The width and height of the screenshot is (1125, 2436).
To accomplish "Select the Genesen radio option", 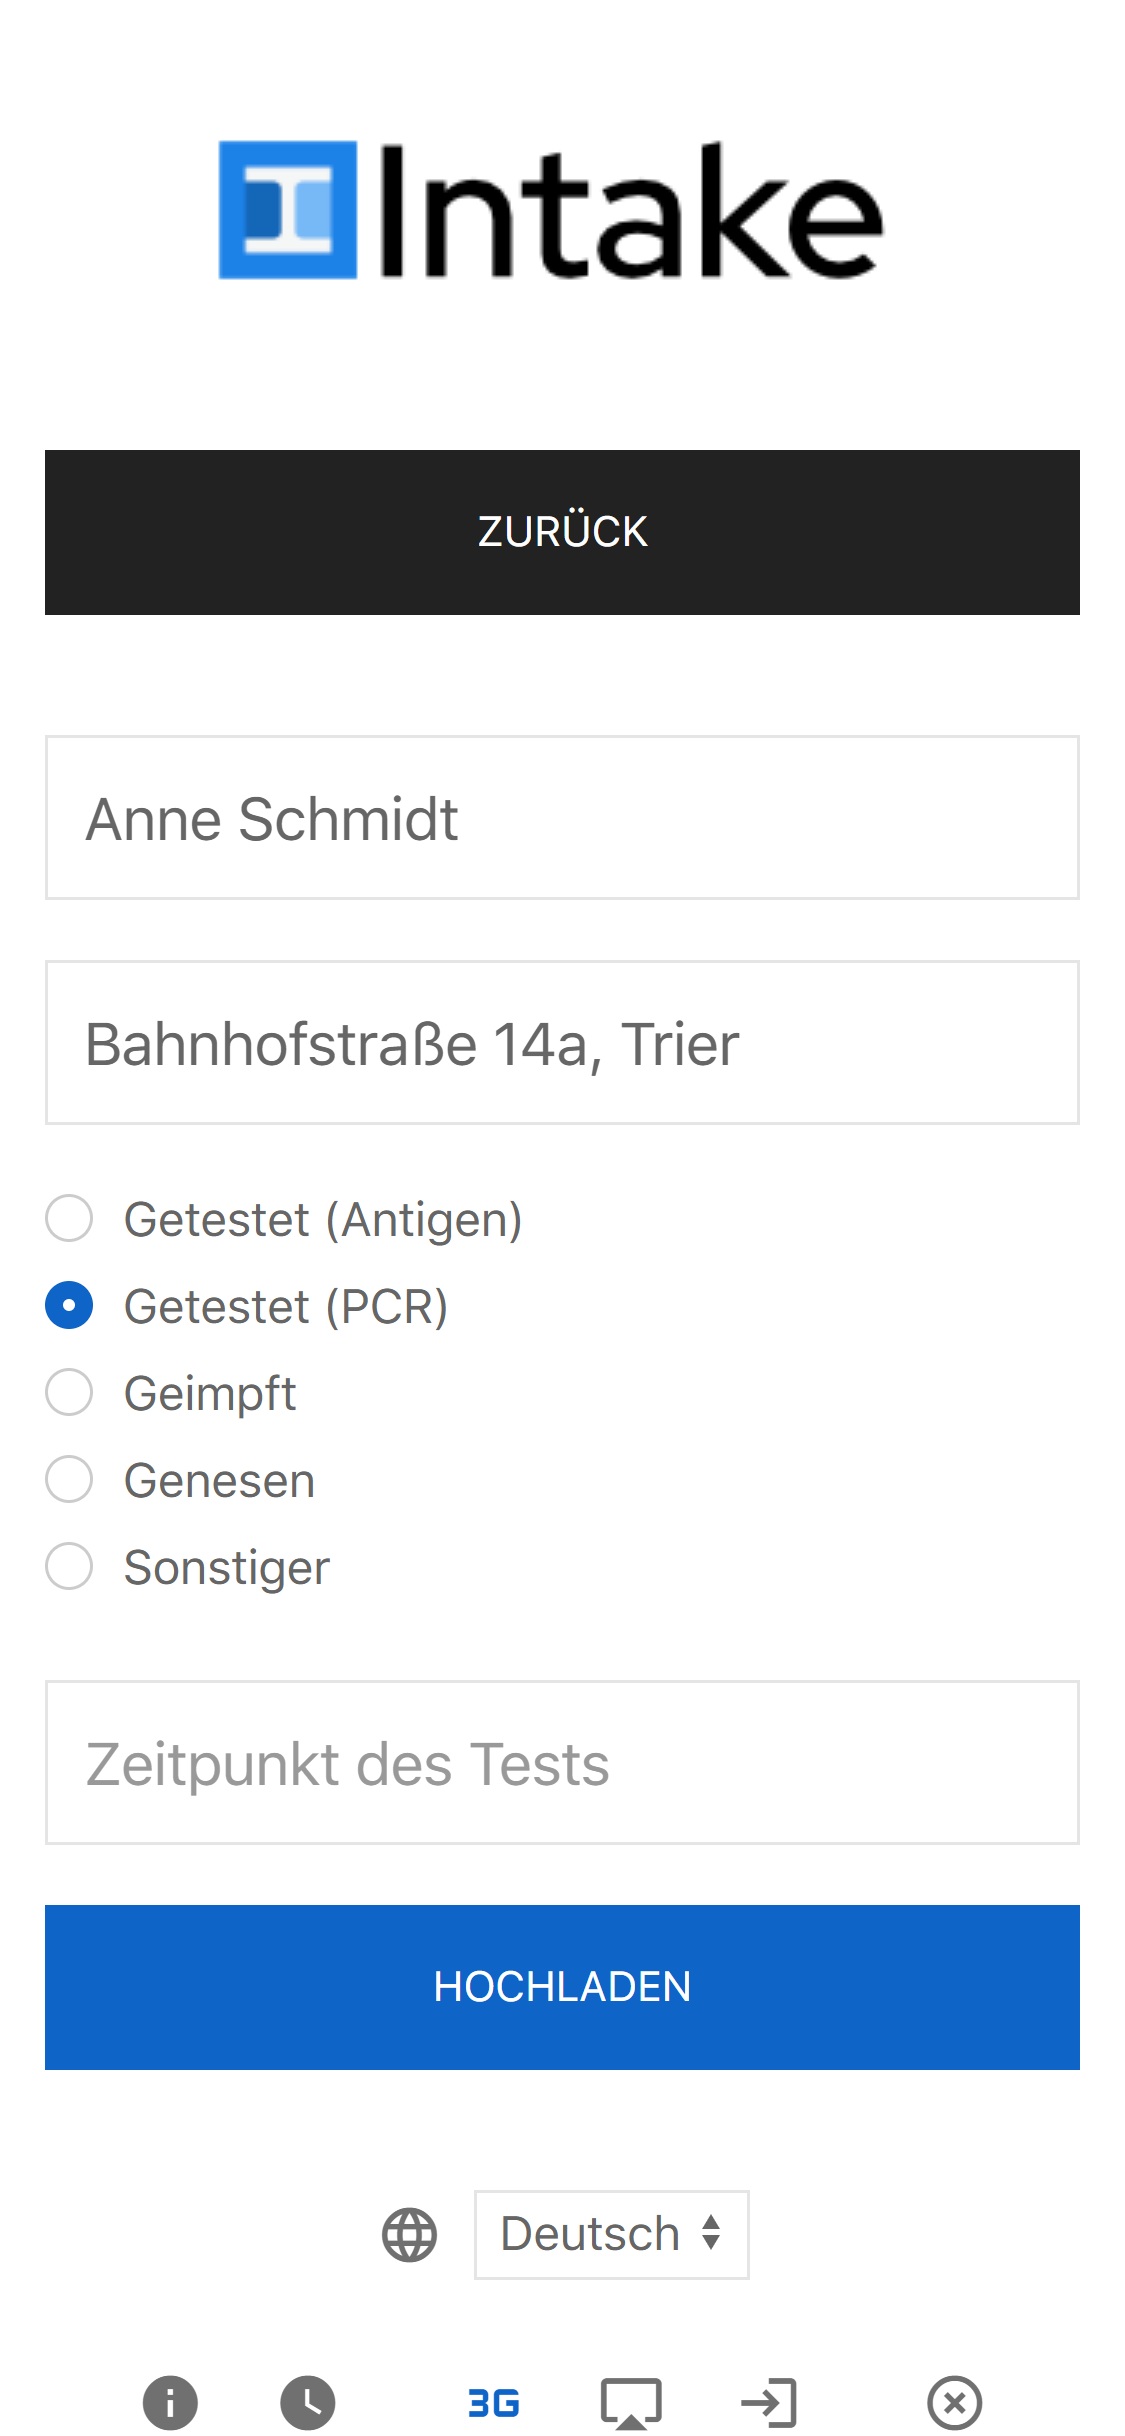I will [x=69, y=1479].
